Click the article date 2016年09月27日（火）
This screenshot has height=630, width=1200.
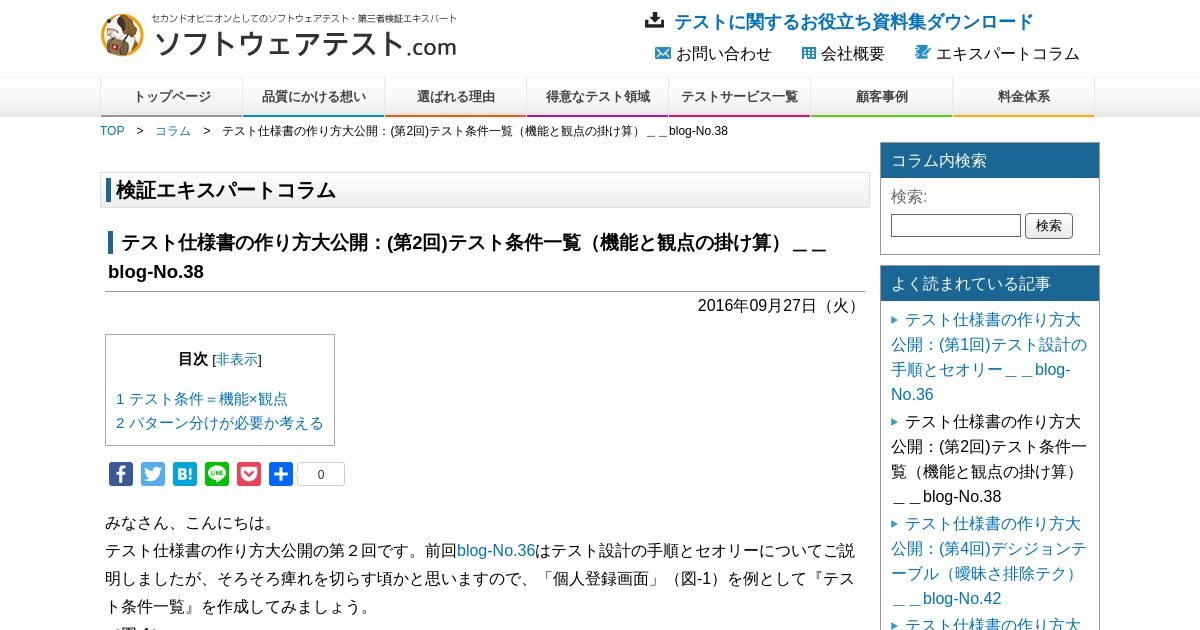click(781, 306)
